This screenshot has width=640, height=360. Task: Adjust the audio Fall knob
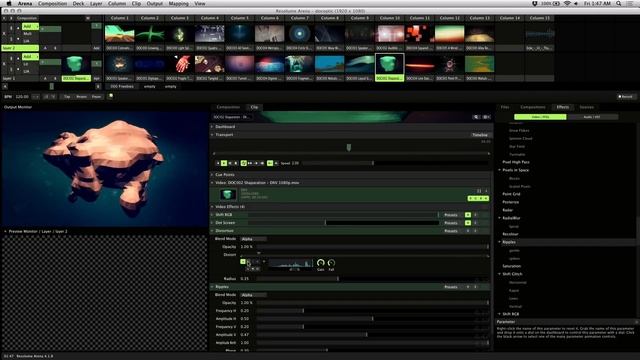tap(331, 263)
